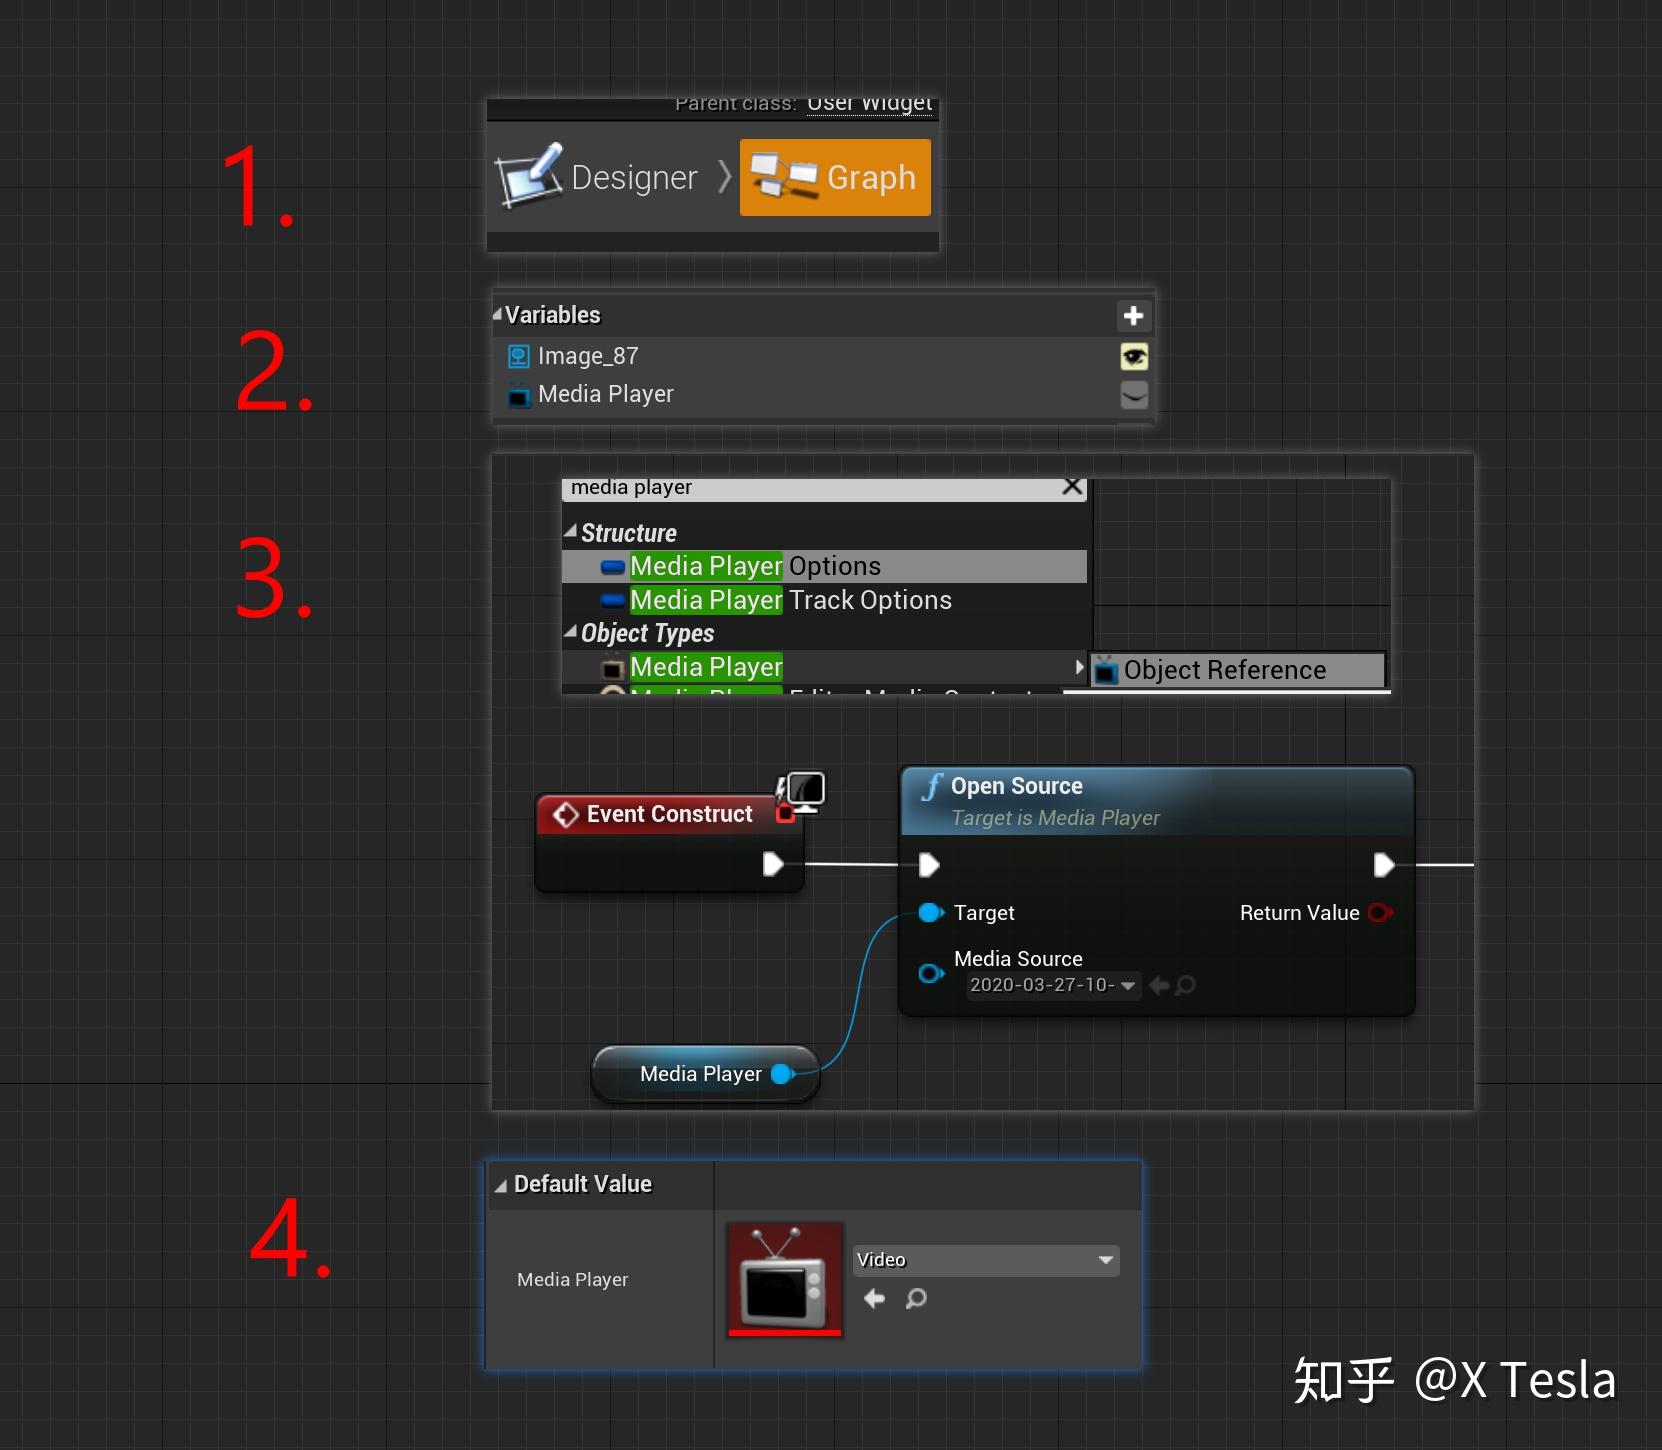
Task: Open the User Widget parent class link
Action: coord(869,103)
